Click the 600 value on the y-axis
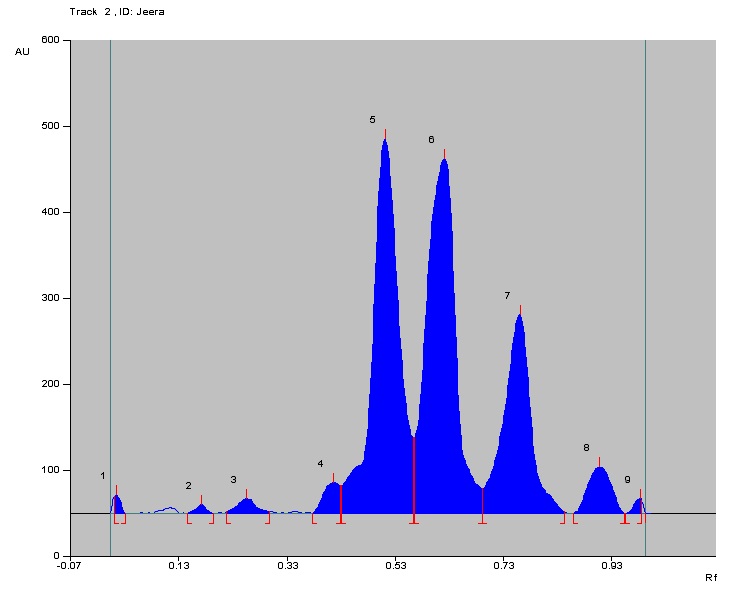Screen dimensions: 746x594 (x=51, y=41)
